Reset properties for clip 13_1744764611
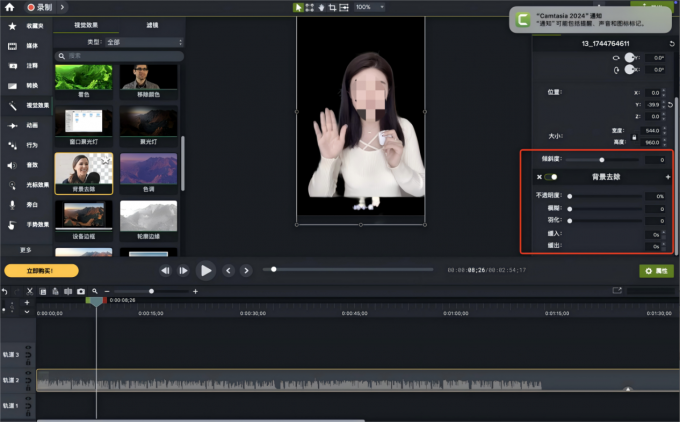This screenshot has width=680, height=422. (x=672, y=43)
